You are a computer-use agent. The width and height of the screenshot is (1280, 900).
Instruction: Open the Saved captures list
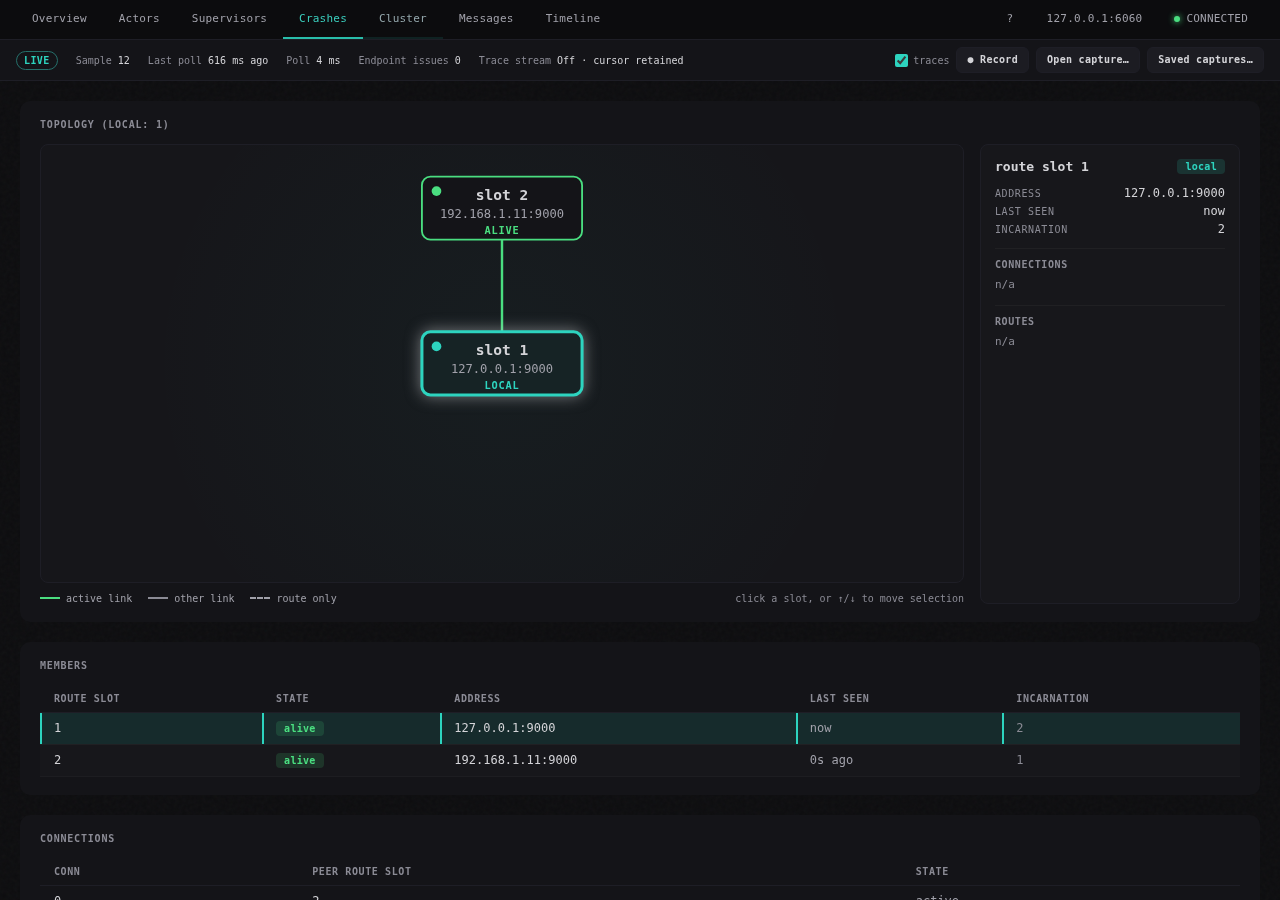(1205, 60)
